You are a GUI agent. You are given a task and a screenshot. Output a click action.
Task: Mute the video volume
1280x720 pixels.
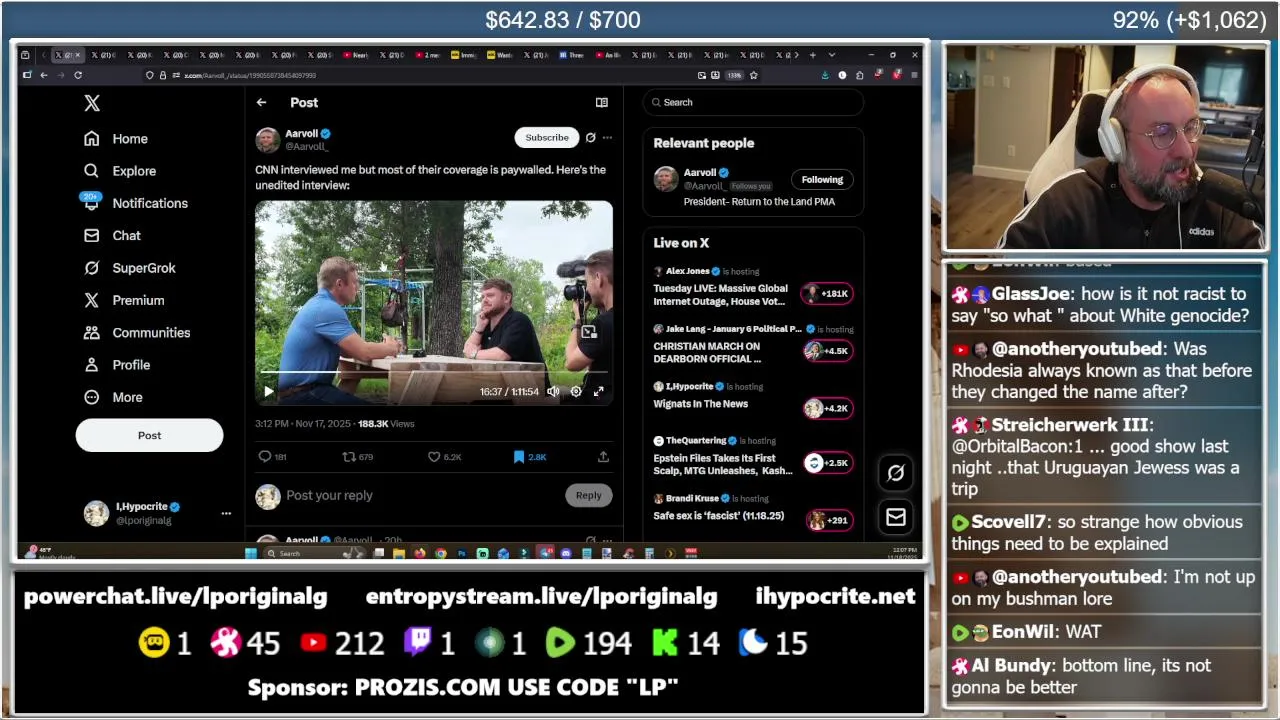pos(553,392)
